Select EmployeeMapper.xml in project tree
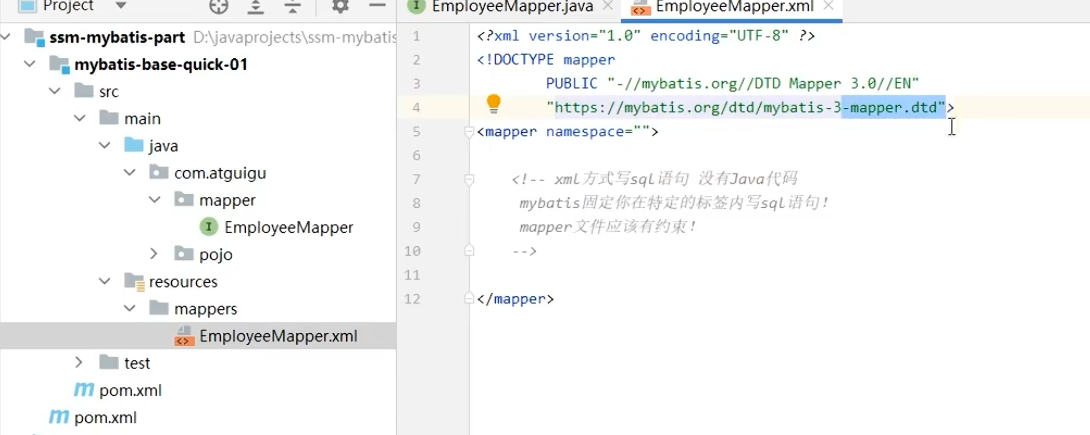This screenshot has width=1090, height=435. (278, 336)
